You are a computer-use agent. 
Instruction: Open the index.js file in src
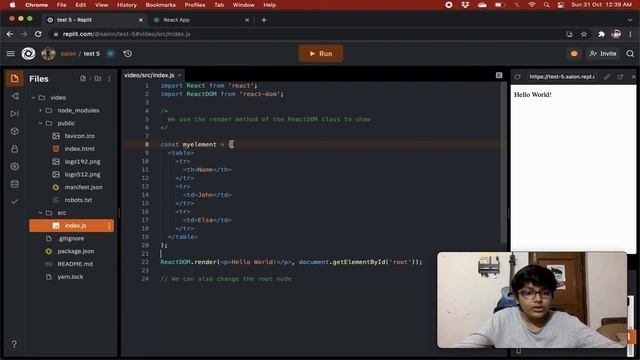pyautogui.click(x=72, y=226)
